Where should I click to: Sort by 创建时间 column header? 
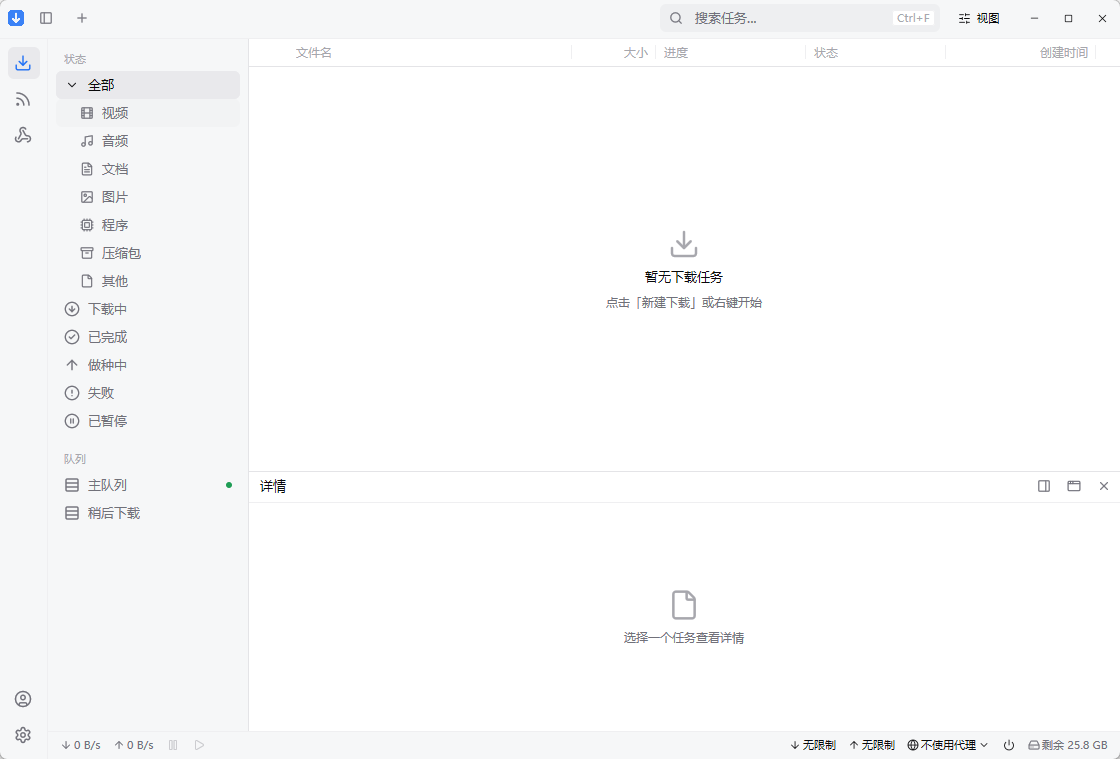1064,53
